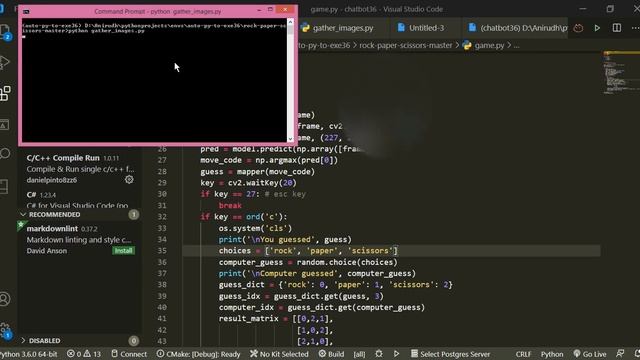640x360 pixels.
Task: Click the RECOMMENDED count badge
Action: (x=133, y=215)
